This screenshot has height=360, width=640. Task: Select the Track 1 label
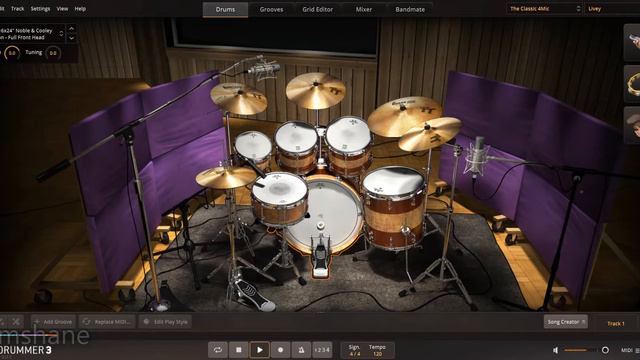click(x=616, y=324)
